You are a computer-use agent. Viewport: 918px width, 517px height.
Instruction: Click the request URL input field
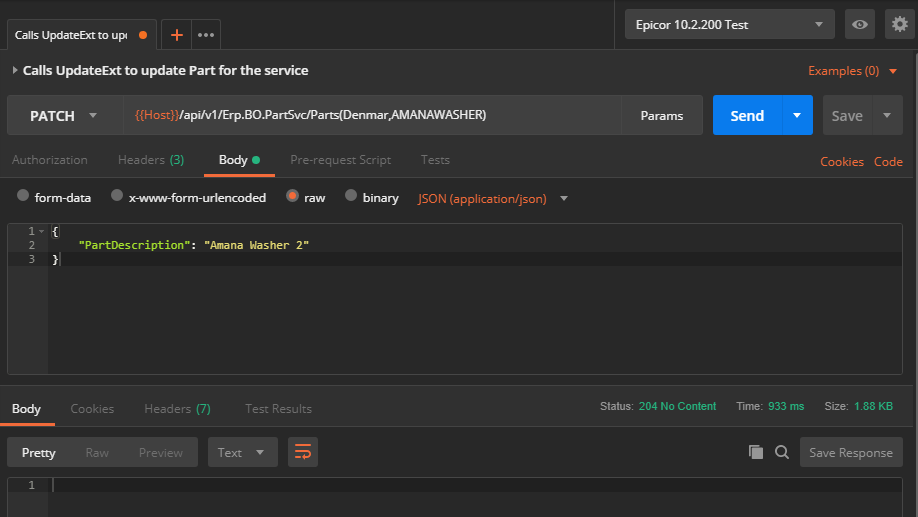[x=370, y=116]
